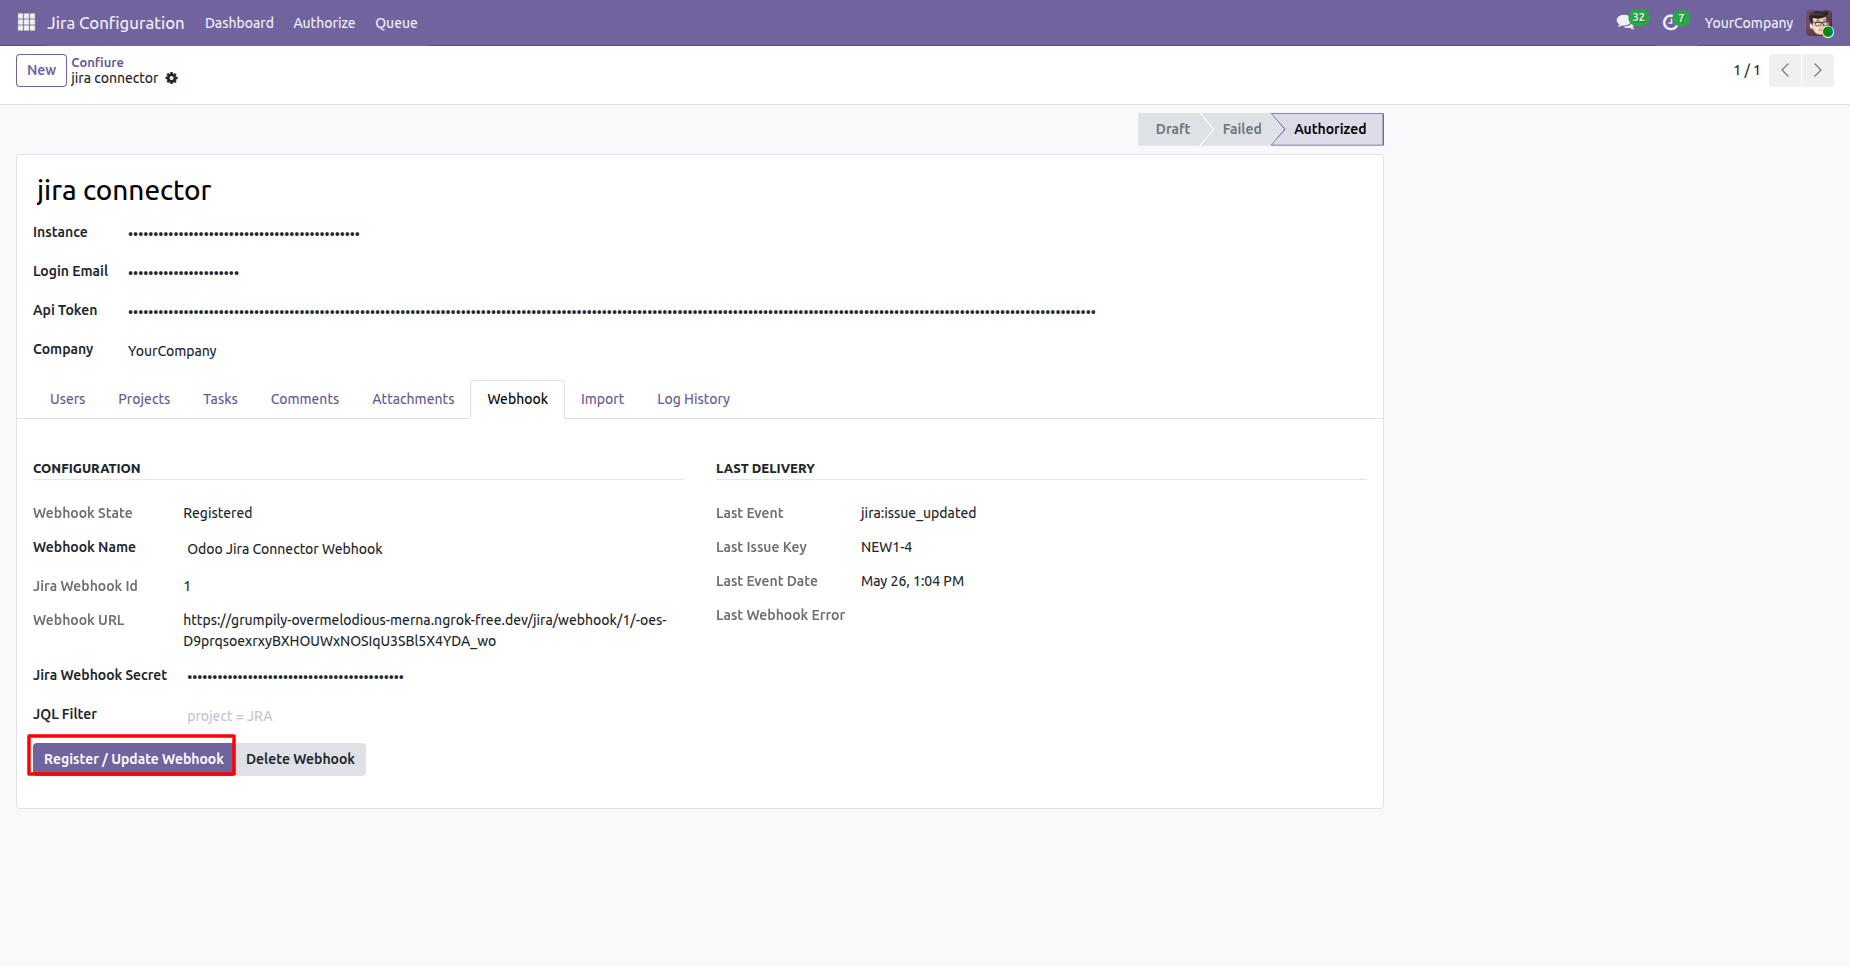1850x966 pixels.
Task: Open the Authorize menu
Action: click(x=324, y=23)
